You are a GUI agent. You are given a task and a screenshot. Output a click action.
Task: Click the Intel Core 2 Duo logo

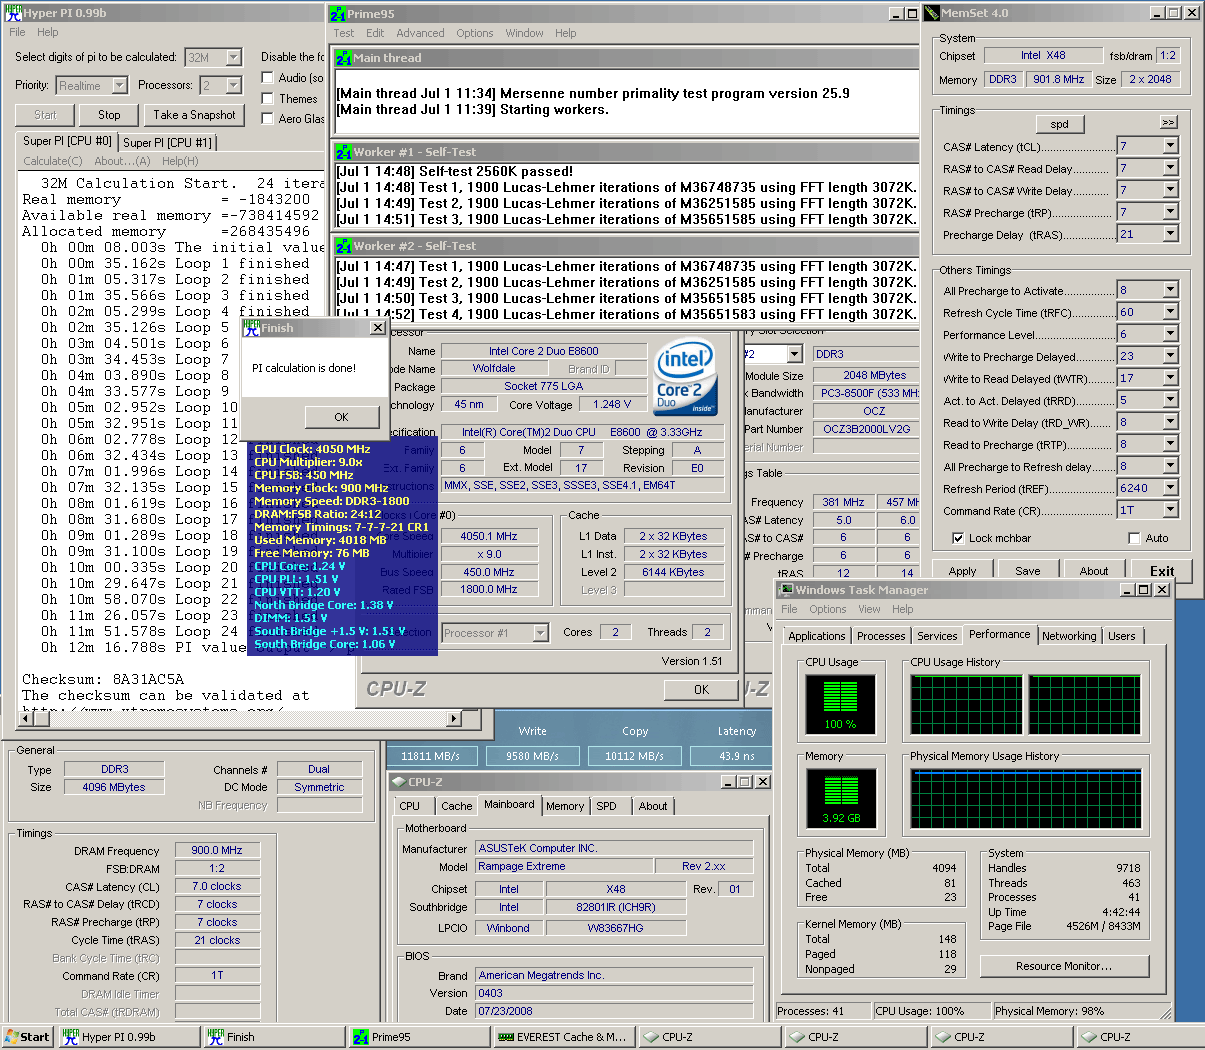(685, 378)
